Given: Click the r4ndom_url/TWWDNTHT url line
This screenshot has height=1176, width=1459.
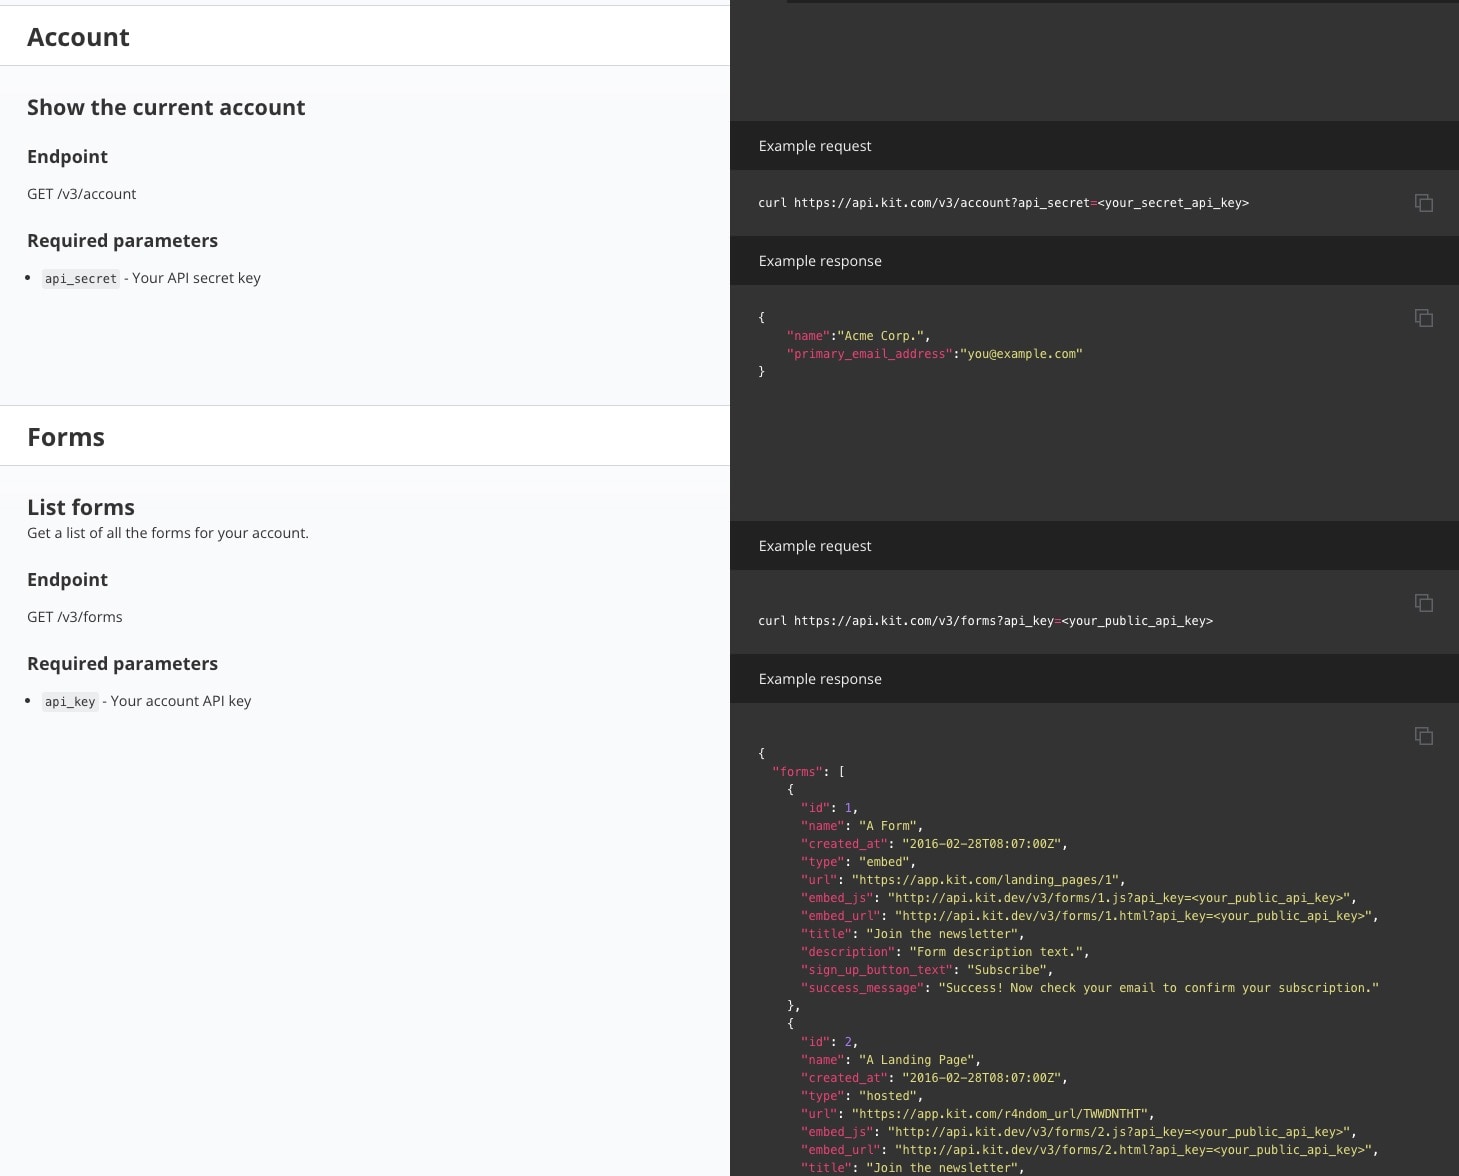Looking at the screenshot, I should 978,1114.
